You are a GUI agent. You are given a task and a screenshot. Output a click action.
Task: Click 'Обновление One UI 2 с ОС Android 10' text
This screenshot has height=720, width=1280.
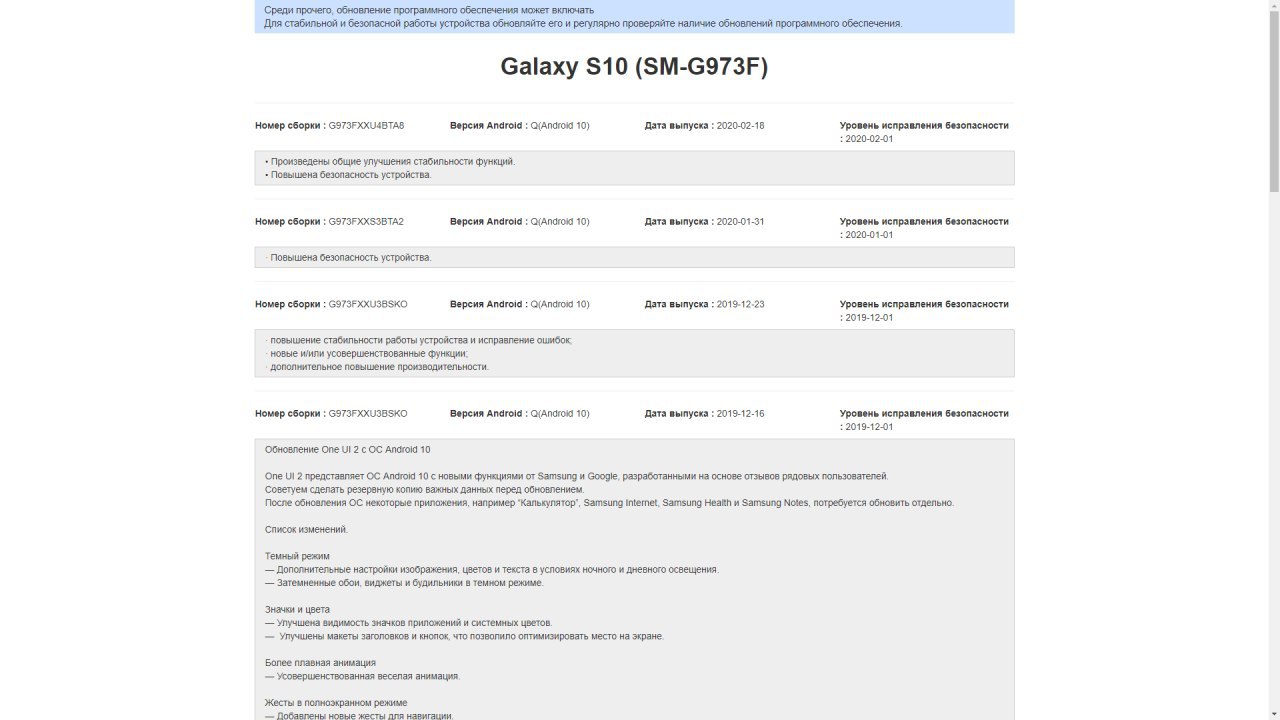347,450
